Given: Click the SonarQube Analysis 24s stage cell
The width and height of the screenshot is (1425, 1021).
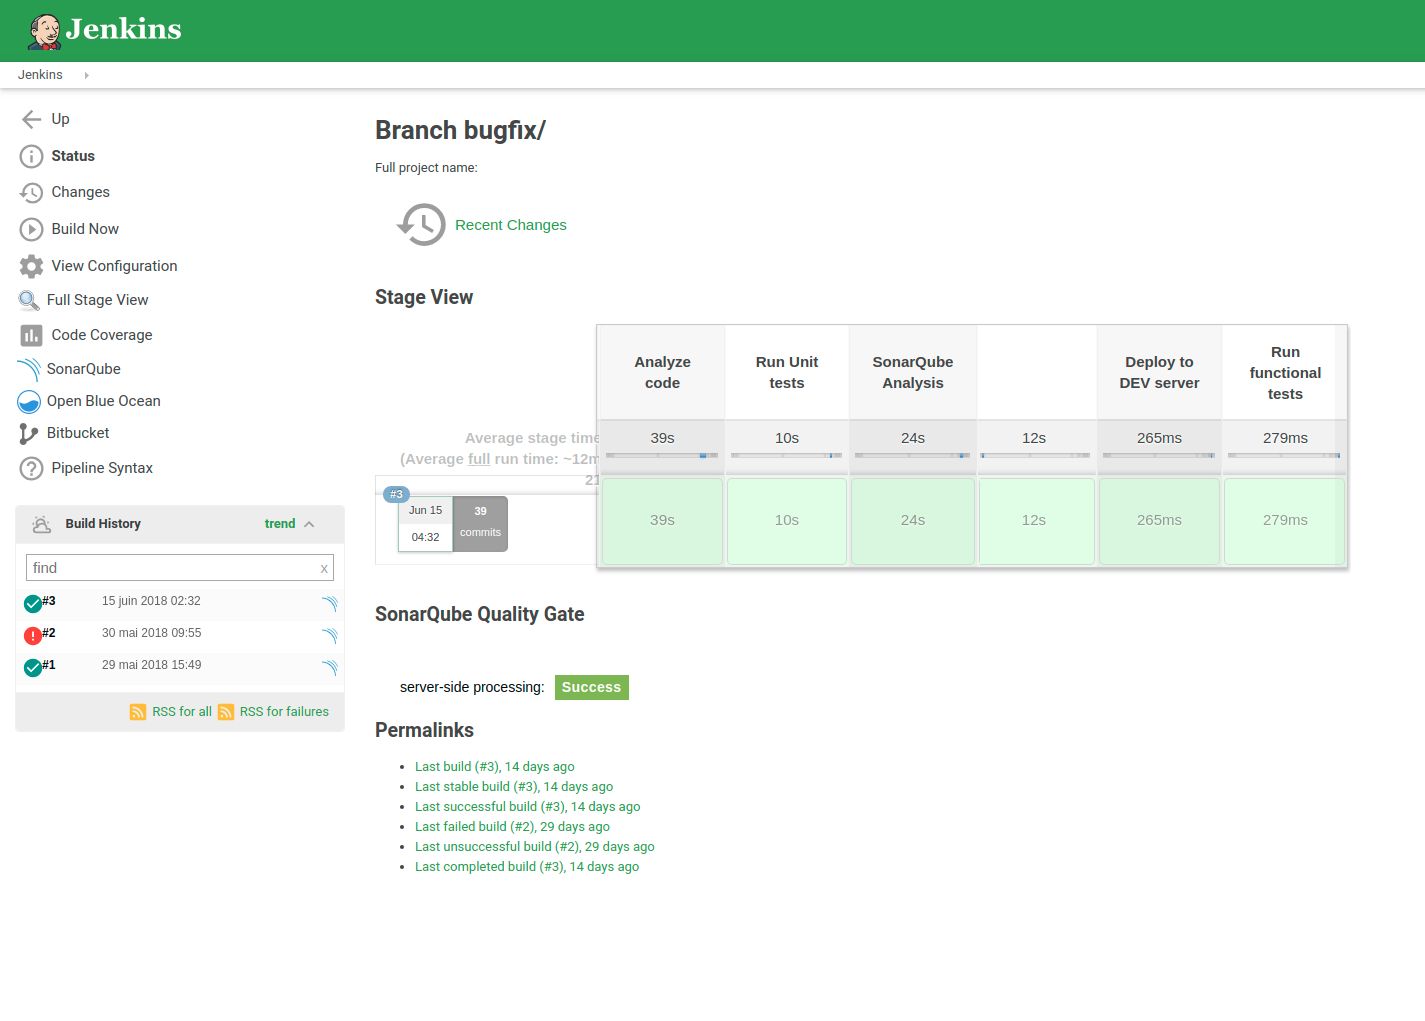Looking at the screenshot, I should 913,521.
